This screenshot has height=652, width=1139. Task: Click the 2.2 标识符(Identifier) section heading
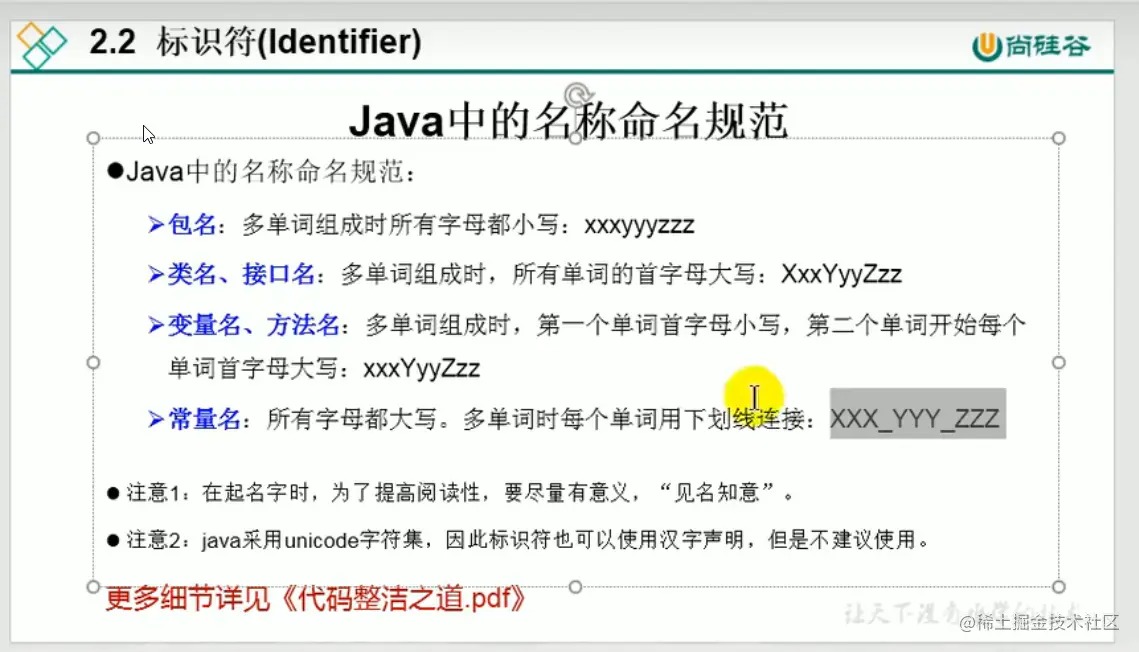click(256, 42)
